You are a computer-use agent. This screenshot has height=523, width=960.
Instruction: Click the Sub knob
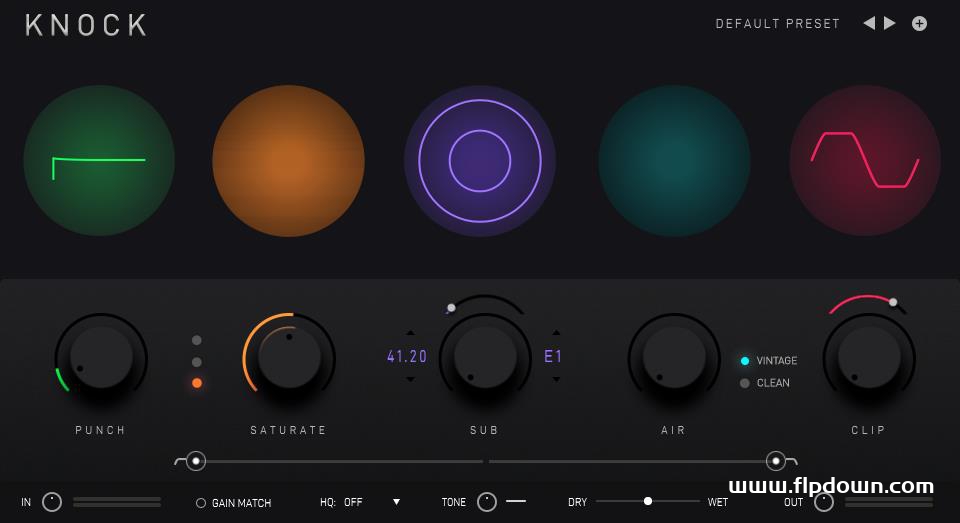coord(485,358)
